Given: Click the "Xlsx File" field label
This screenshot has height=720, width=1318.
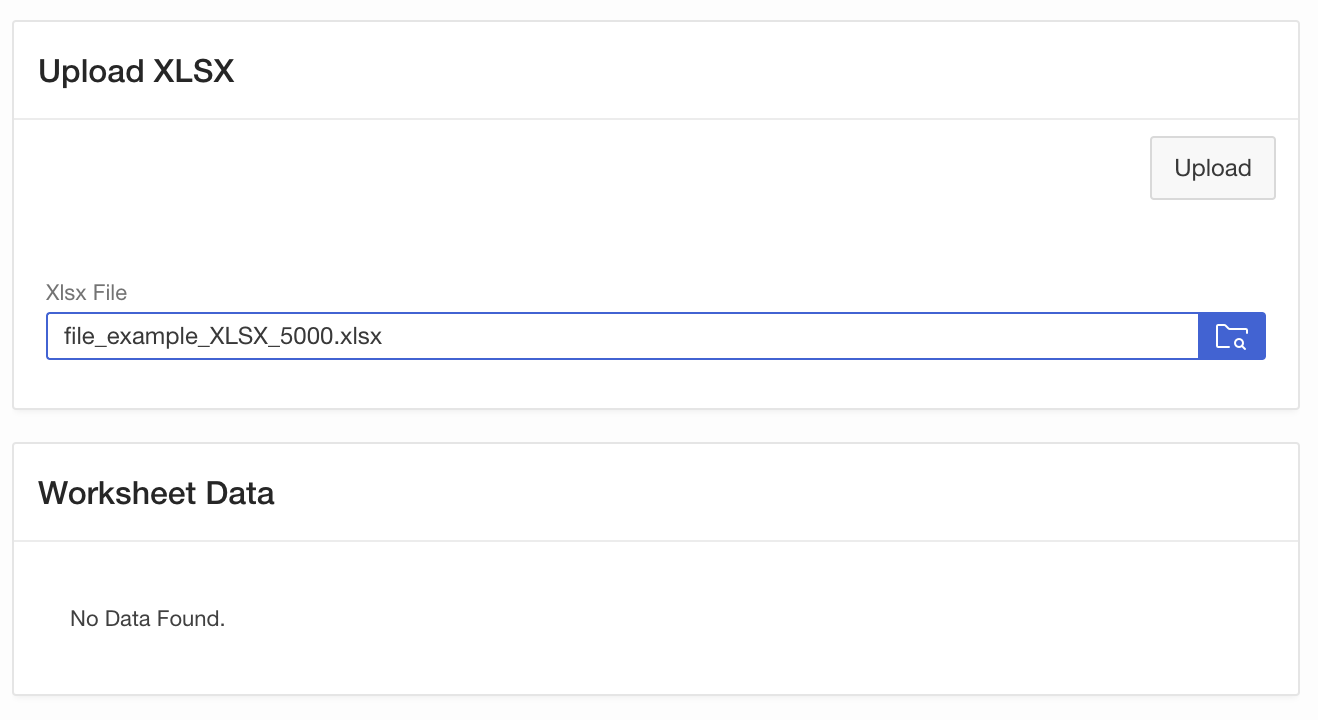Looking at the screenshot, I should pyautogui.click(x=86, y=293).
